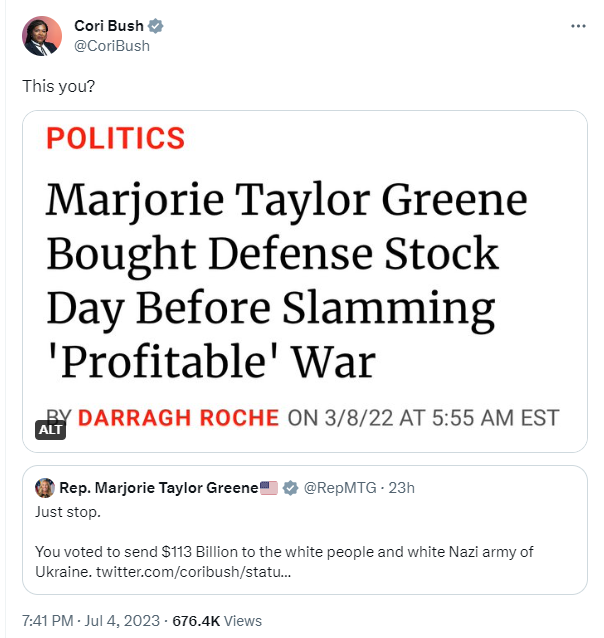Click the 23h quoted tweet timestamp
The width and height of the screenshot is (604, 638).
coord(402,488)
